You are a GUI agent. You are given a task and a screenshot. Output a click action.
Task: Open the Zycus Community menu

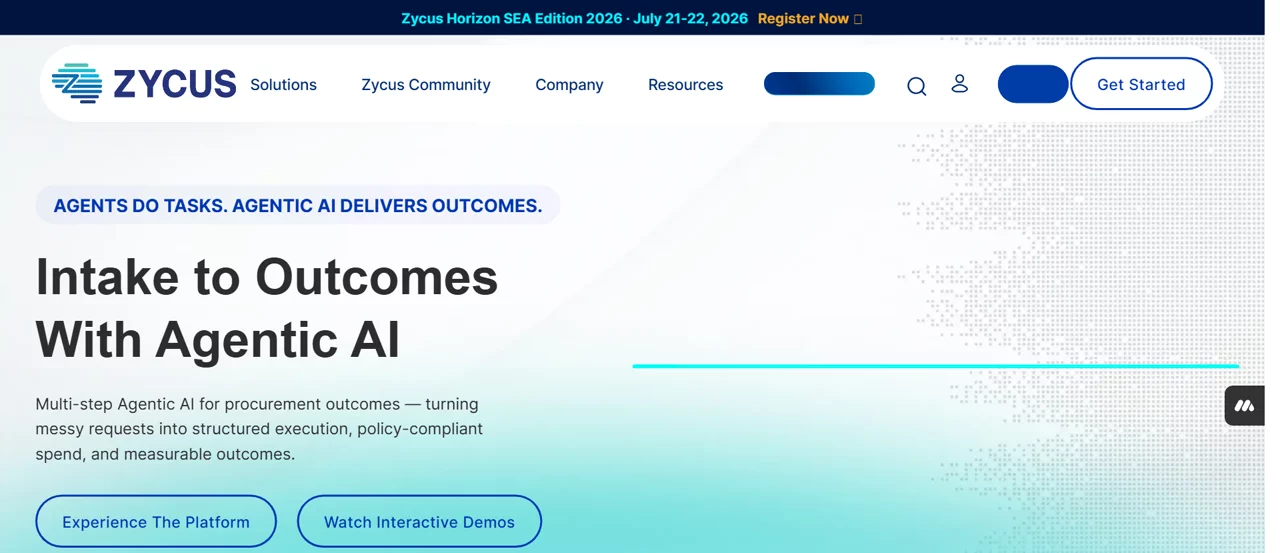[426, 85]
